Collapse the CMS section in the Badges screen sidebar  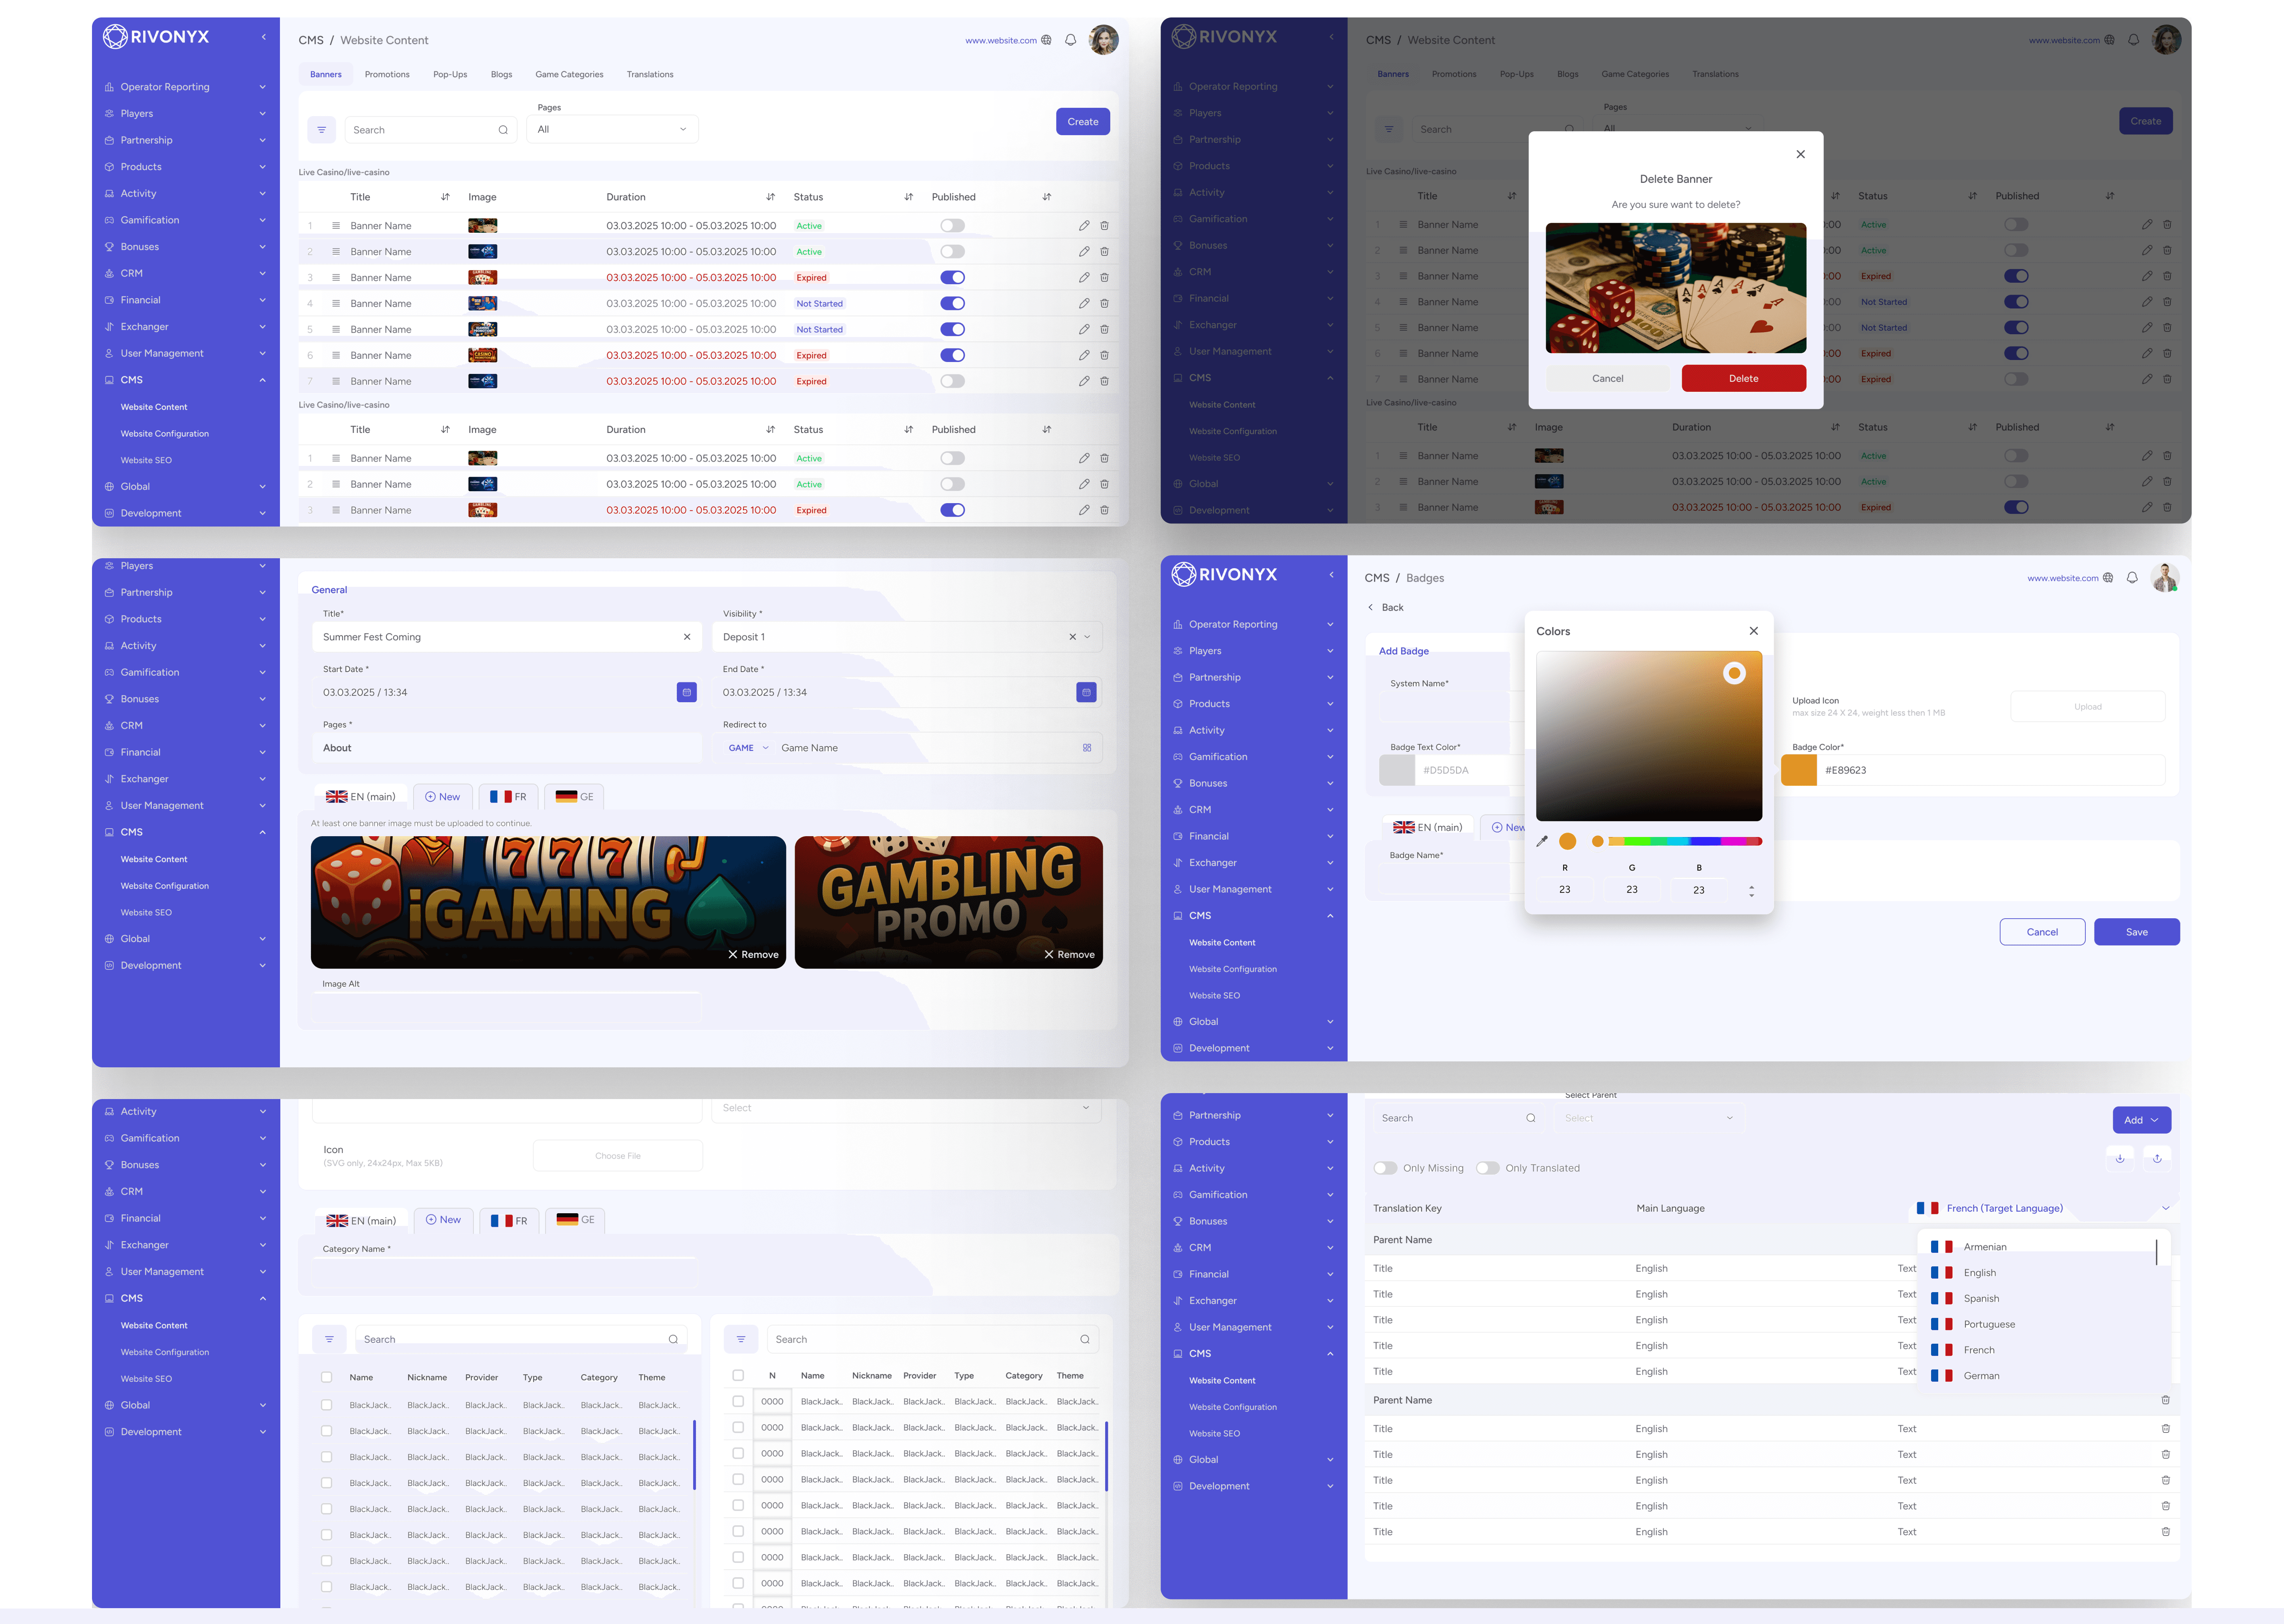[1253, 916]
